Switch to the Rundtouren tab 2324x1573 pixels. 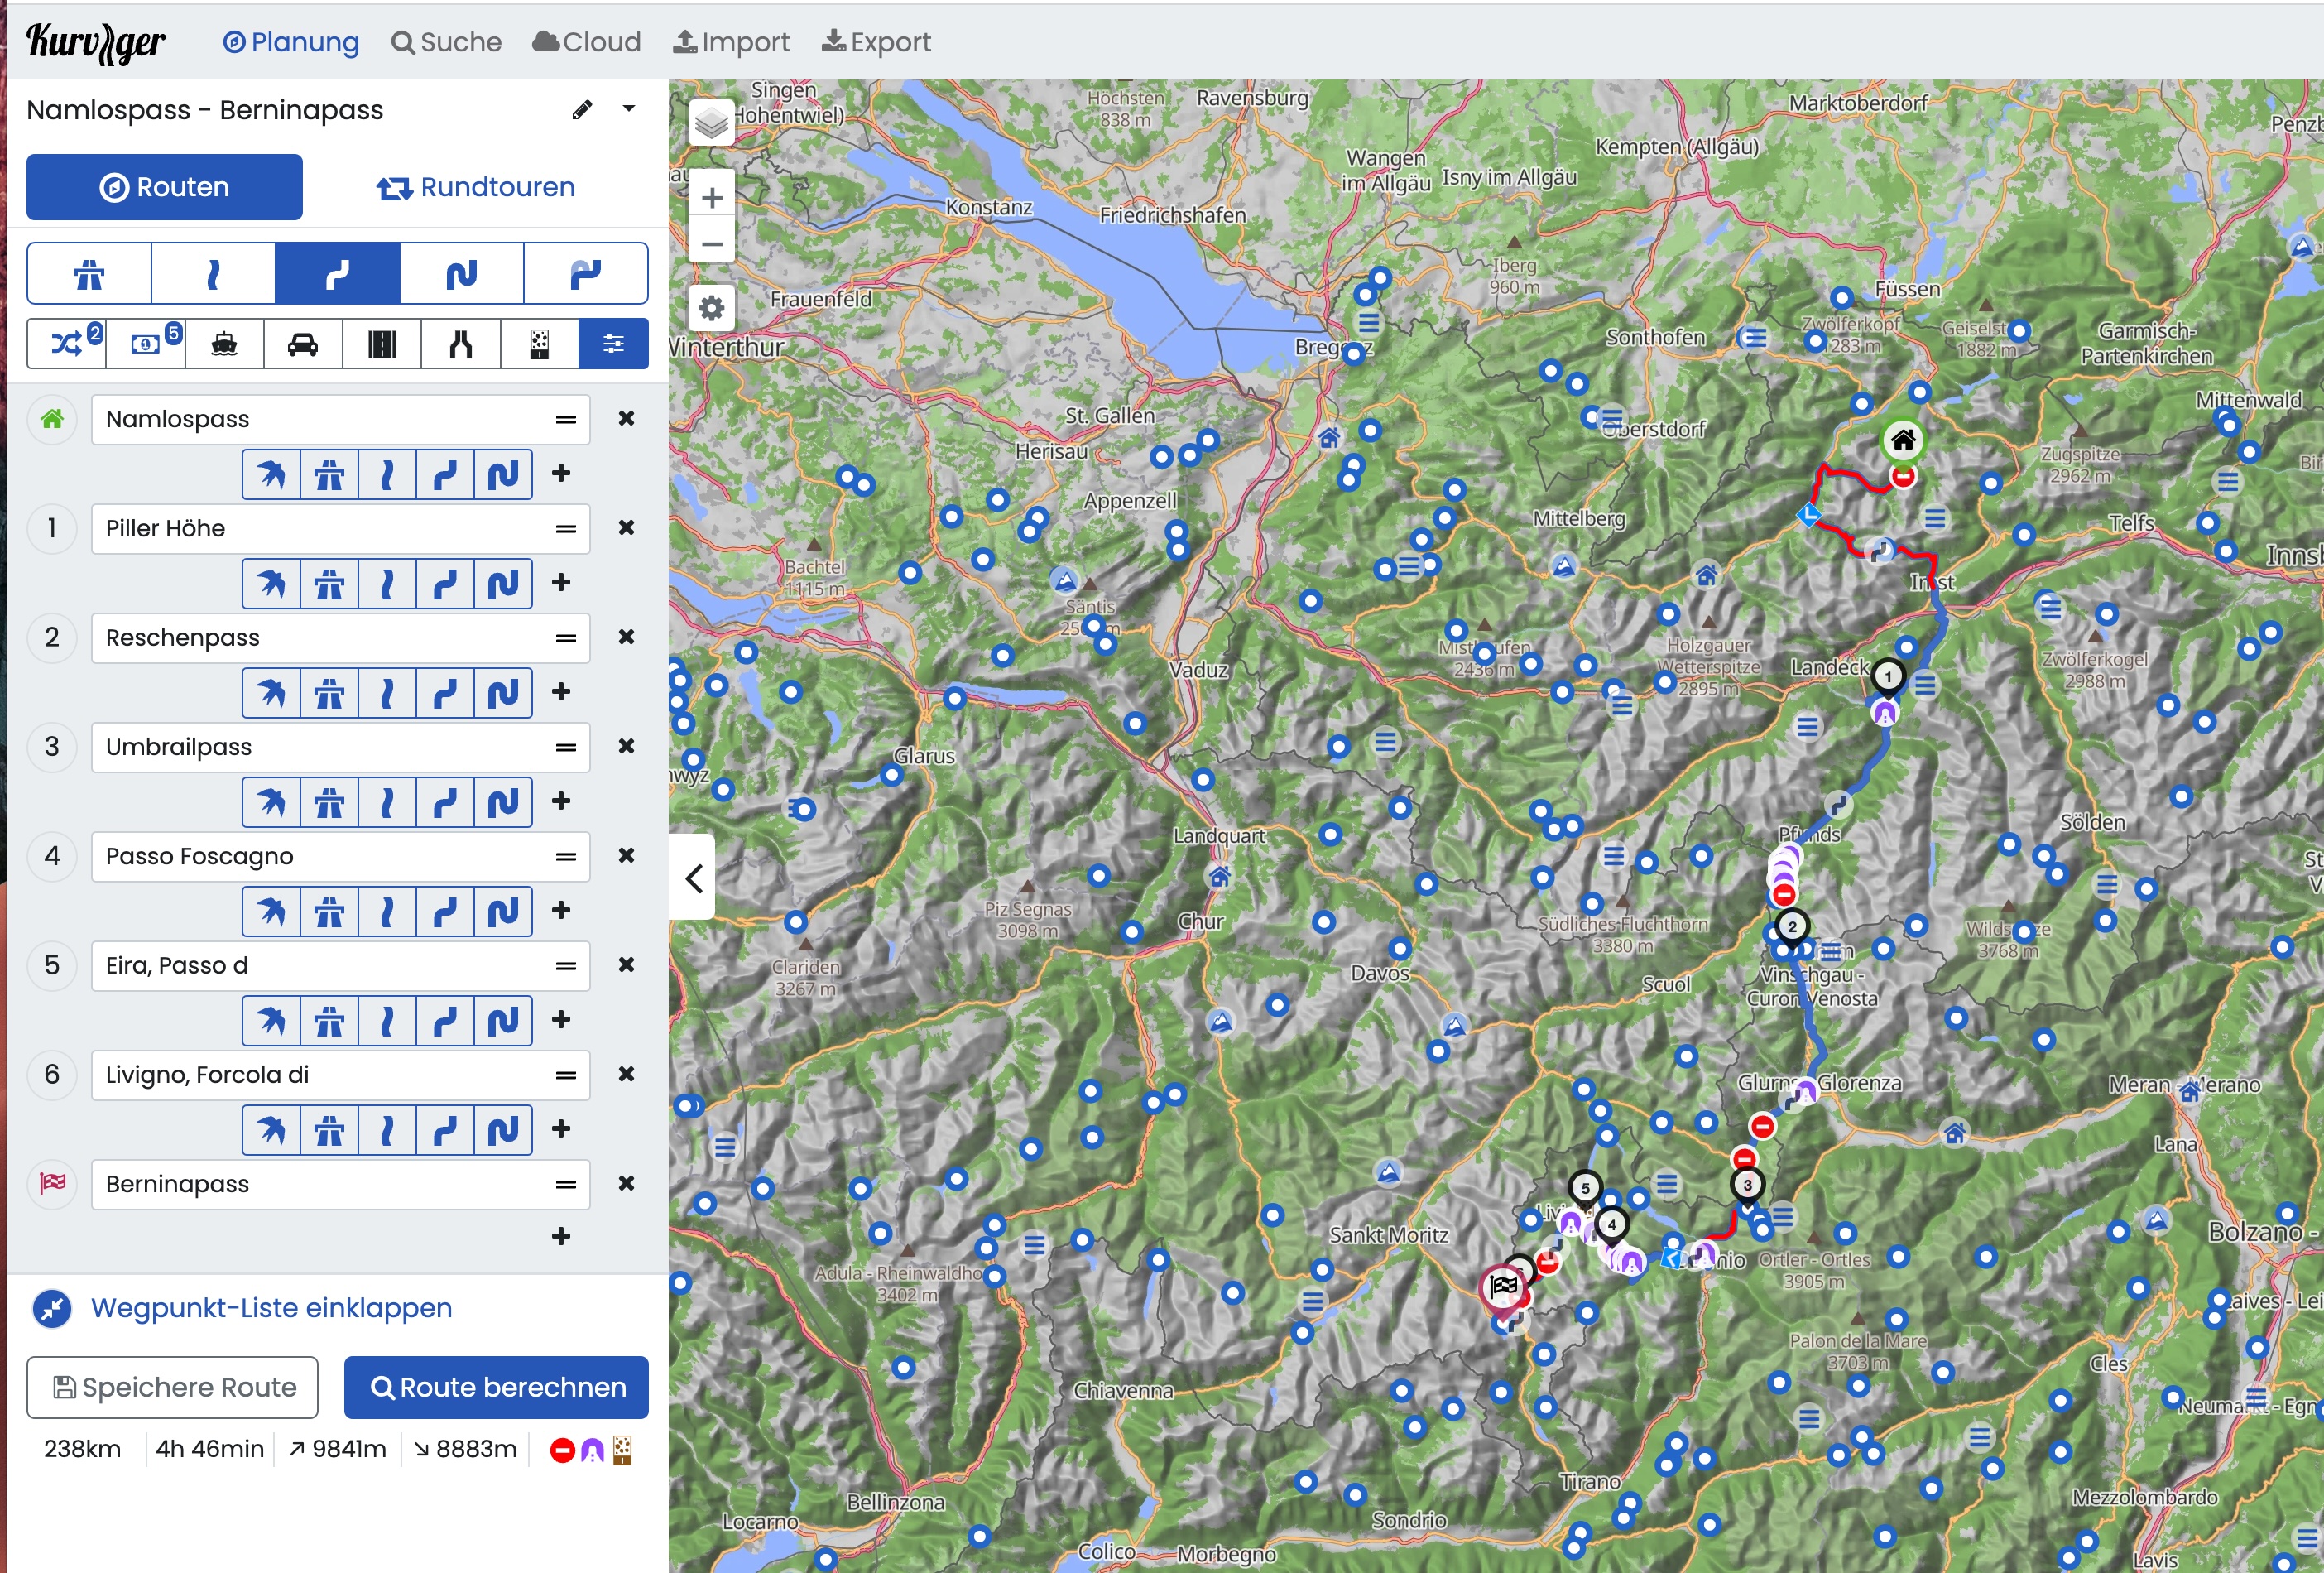tap(476, 187)
